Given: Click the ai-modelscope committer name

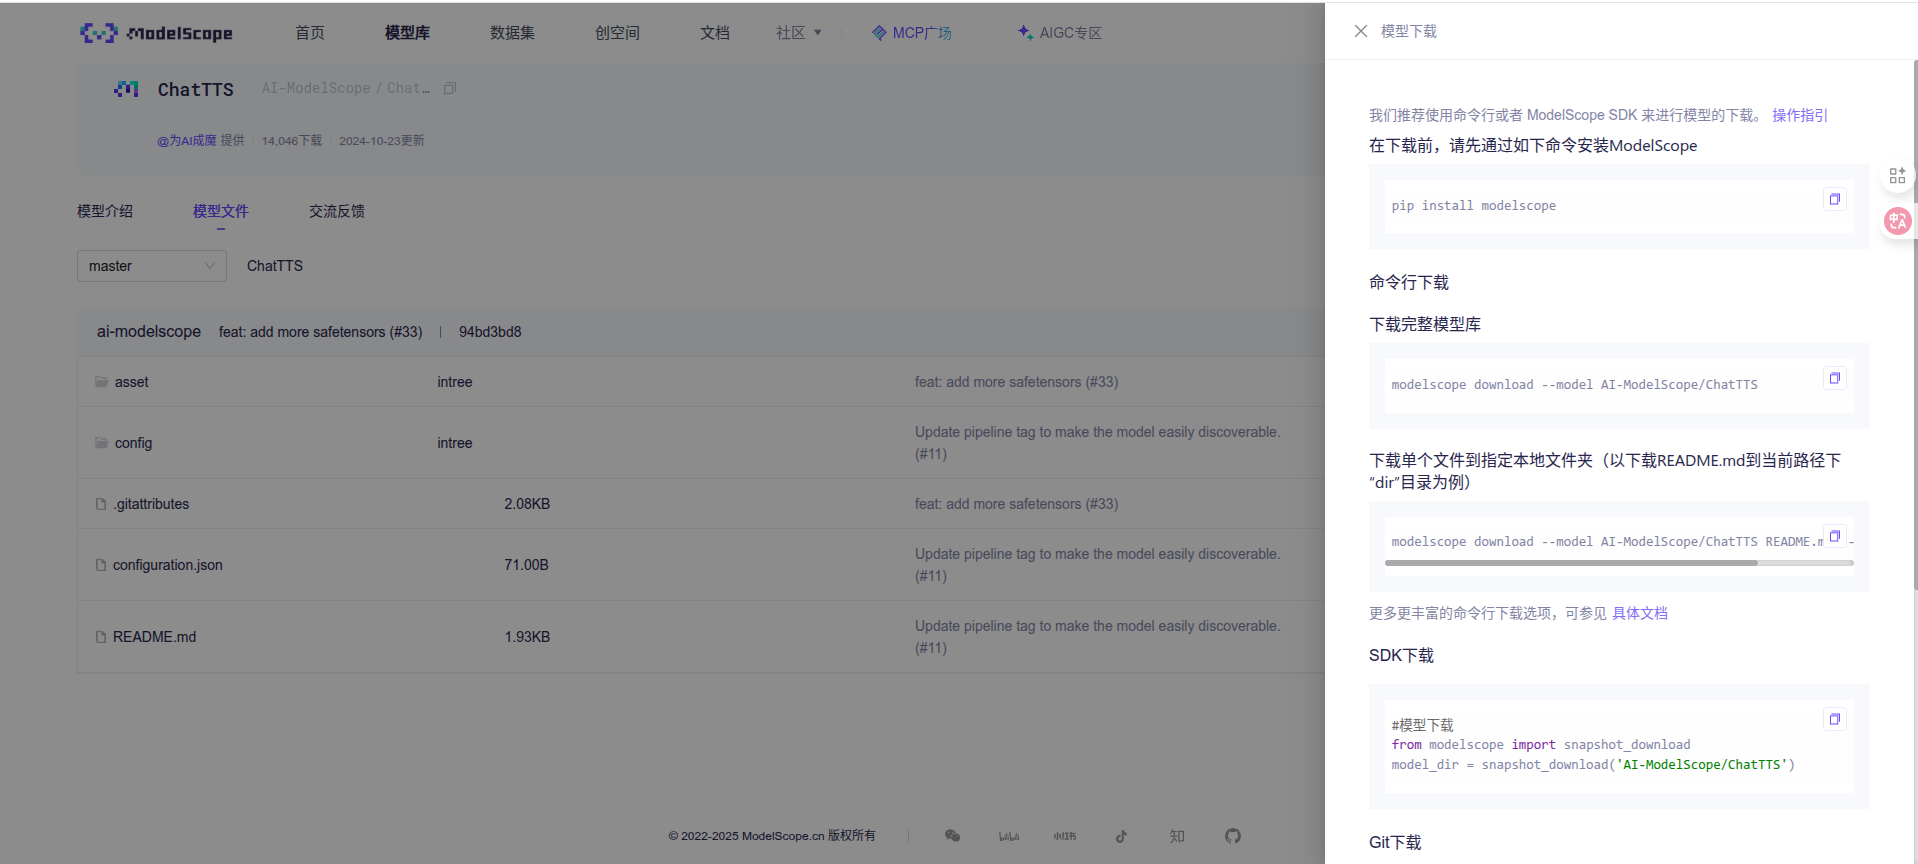Looking at the screenshot, I should point(149,332).
